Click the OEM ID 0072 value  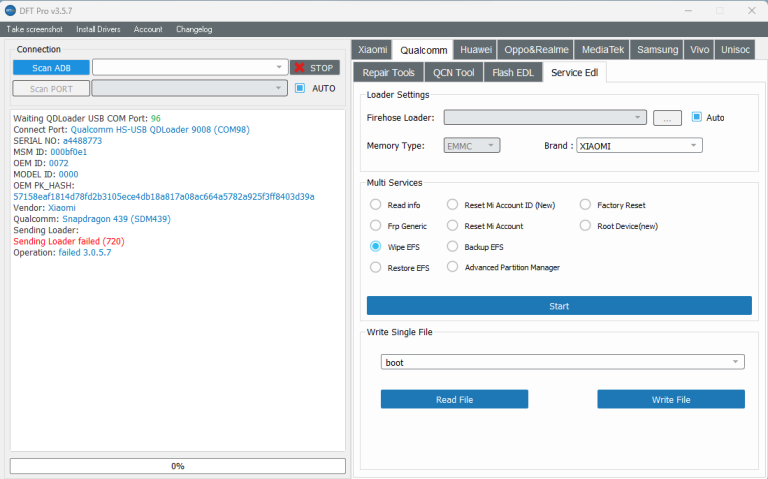(x=59, y=163)
